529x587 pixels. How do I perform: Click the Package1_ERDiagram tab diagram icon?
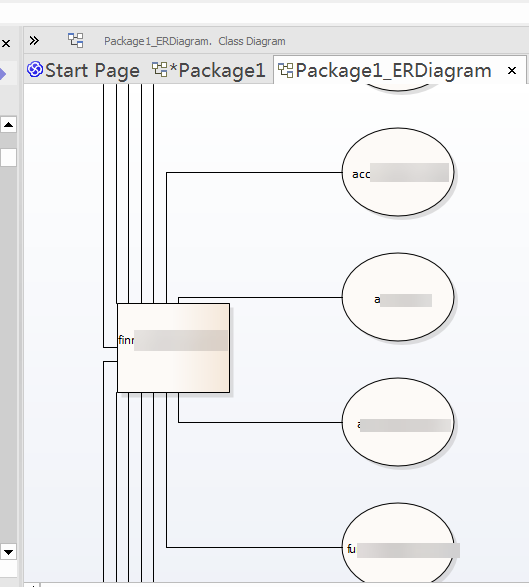tap(286, 70)
